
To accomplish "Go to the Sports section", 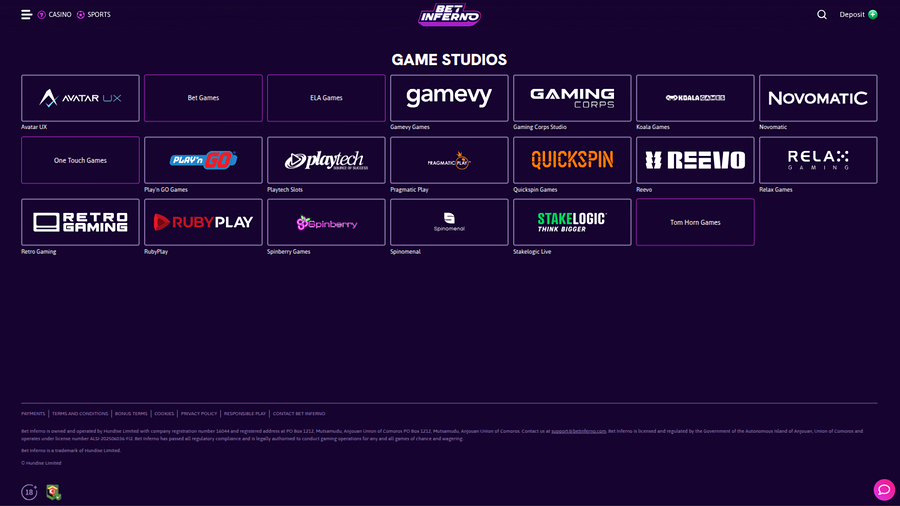I will click(94, 14).
